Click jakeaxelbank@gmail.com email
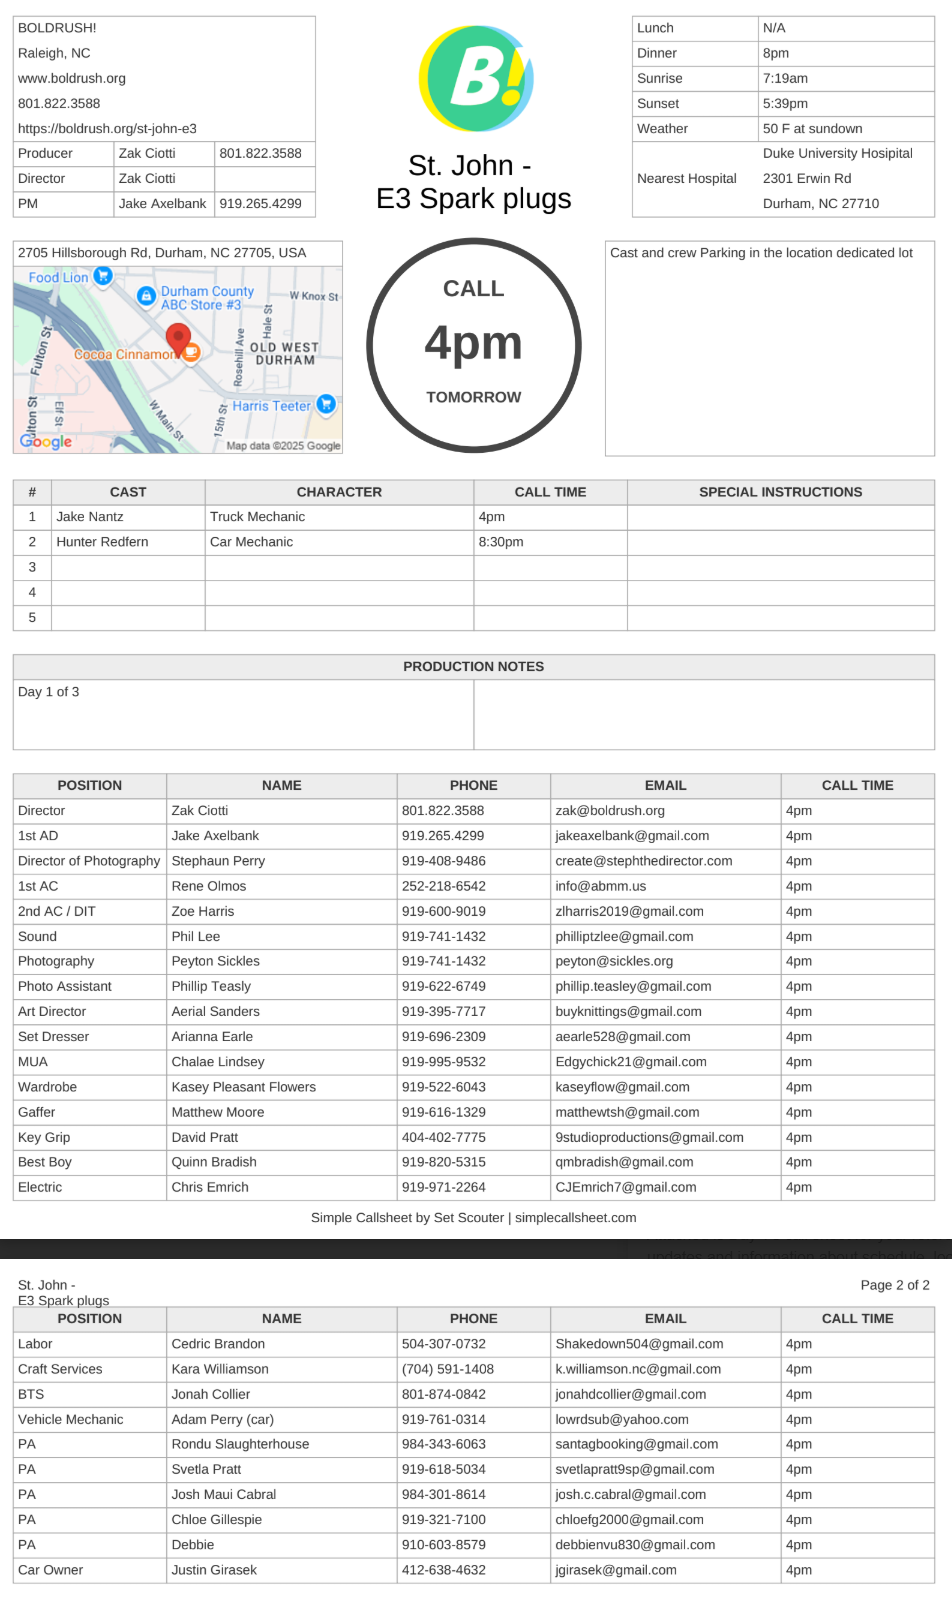 (x=632, y=835)
